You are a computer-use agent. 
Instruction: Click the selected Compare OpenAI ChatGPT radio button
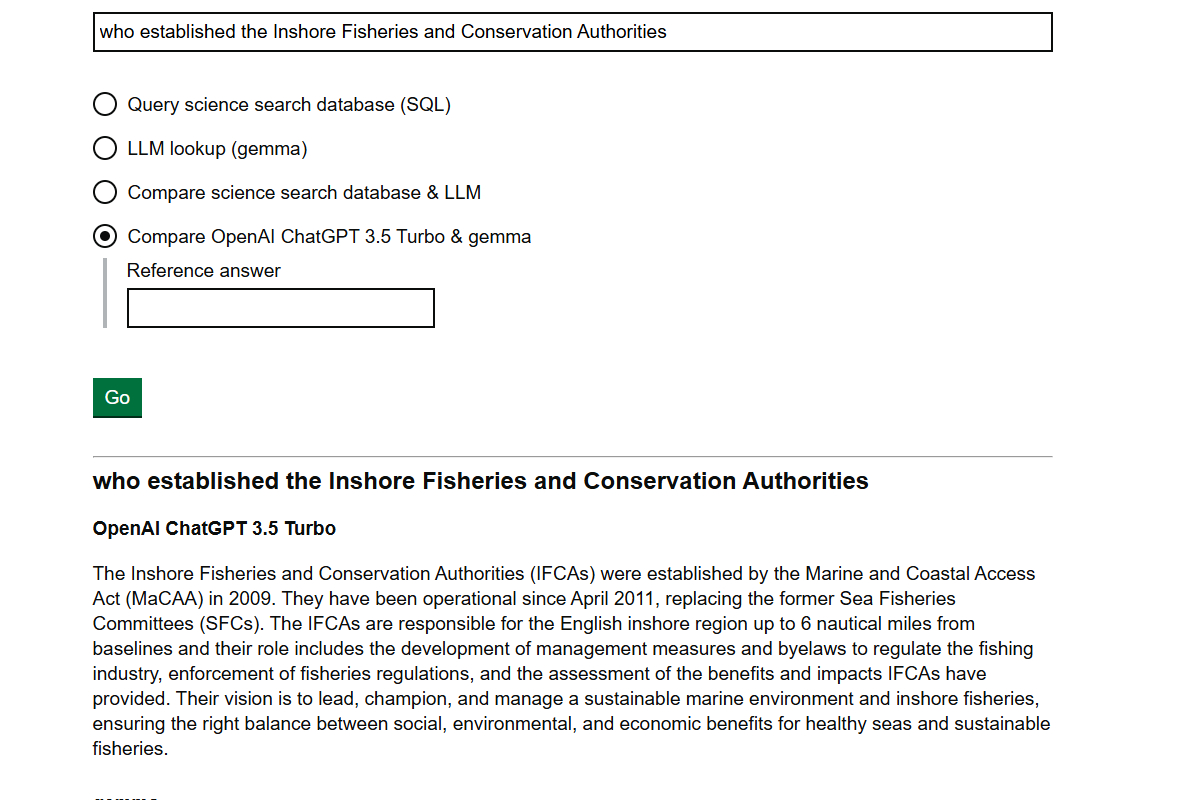pyautogui.click(x=105, y=237)
